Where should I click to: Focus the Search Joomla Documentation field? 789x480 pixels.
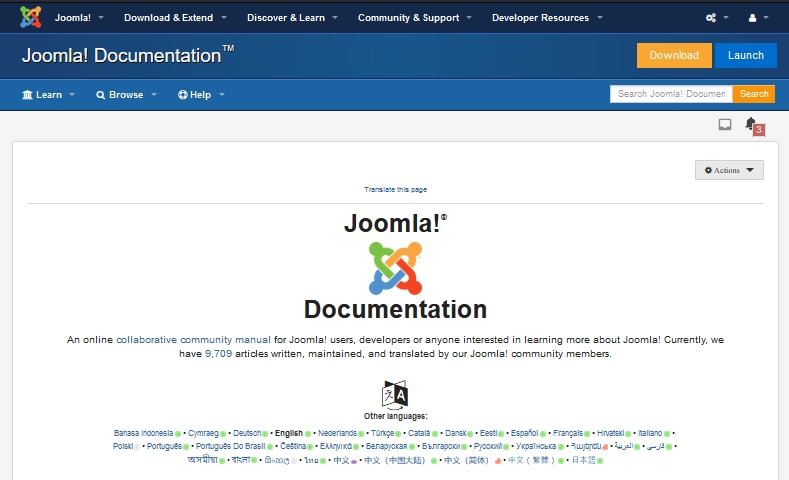tap(671, 94)
